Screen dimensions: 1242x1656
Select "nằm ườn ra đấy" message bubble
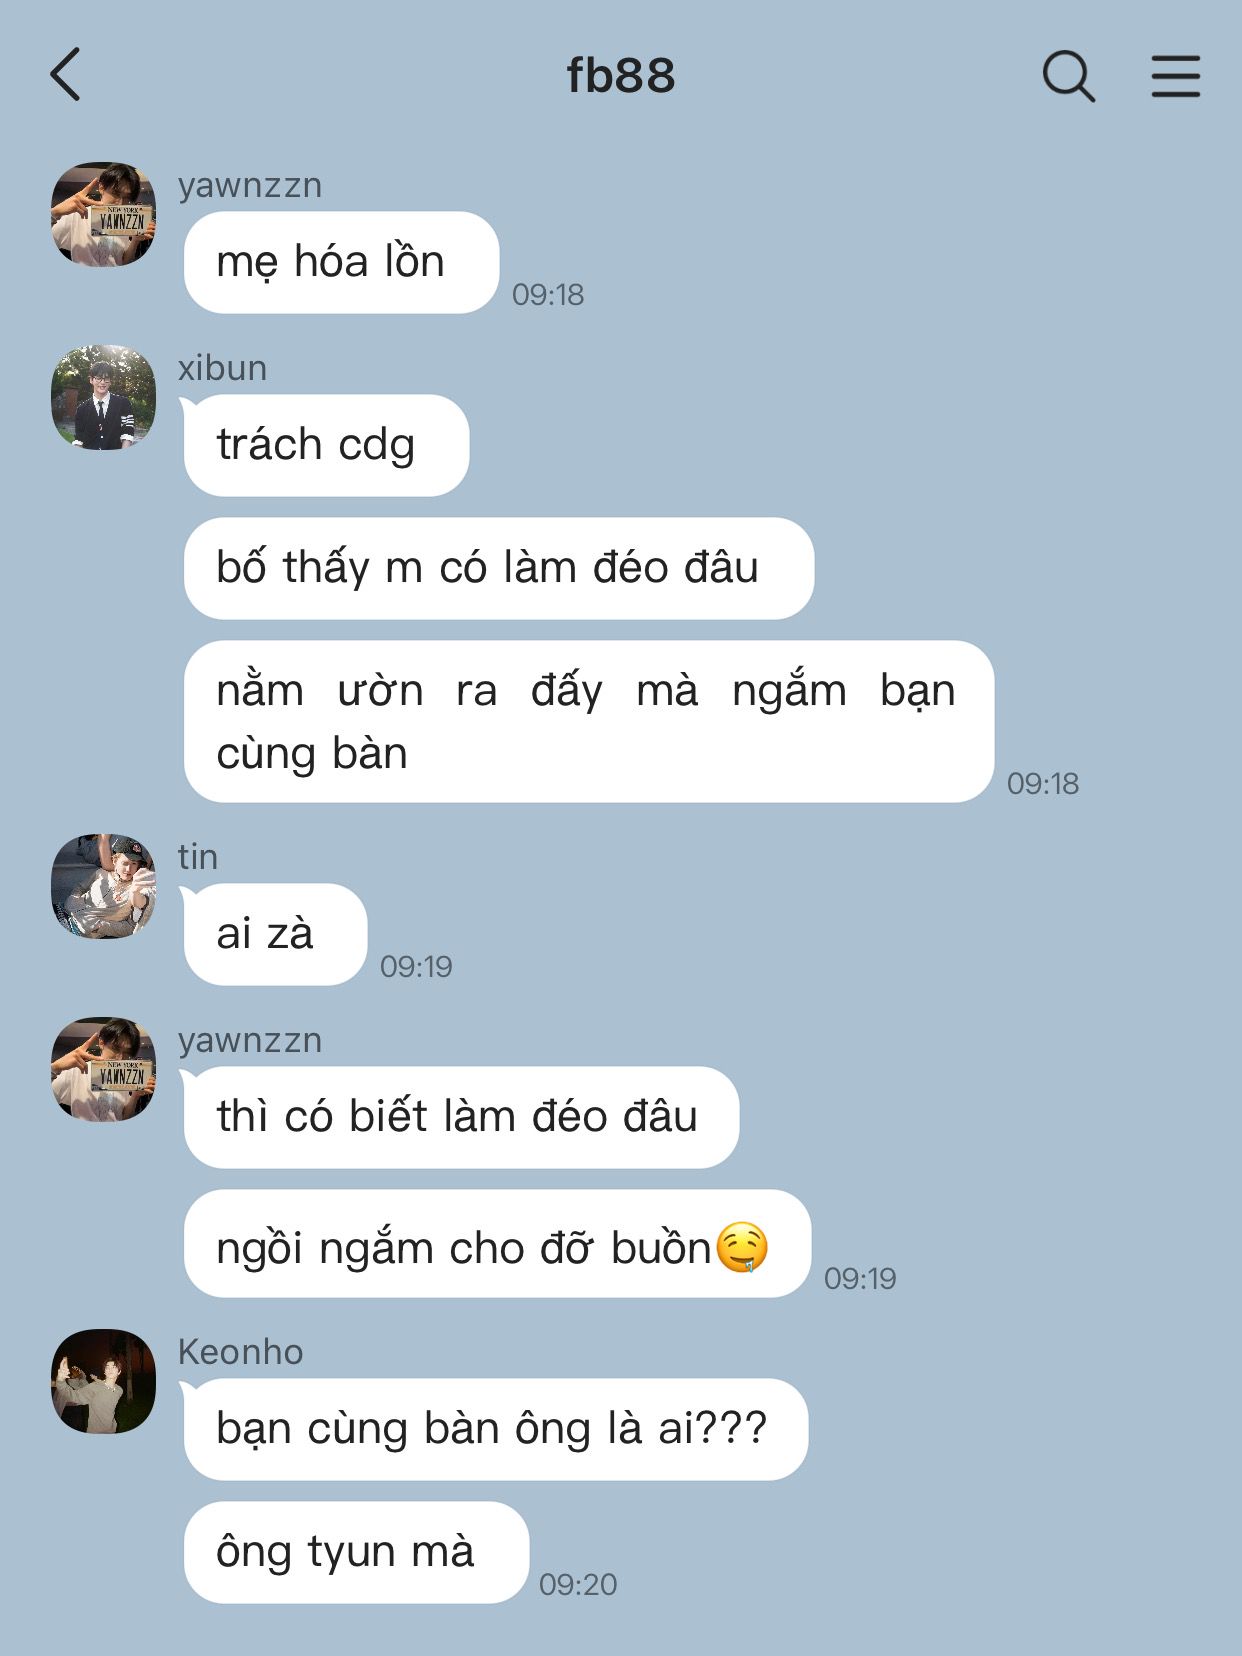pos(589,721)
